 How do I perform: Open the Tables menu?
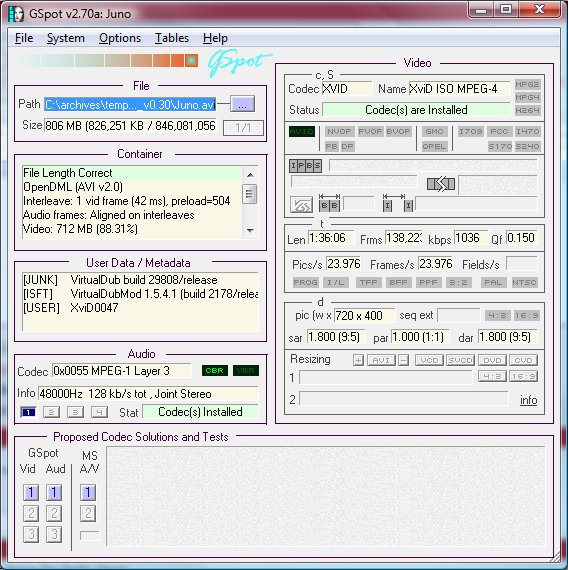(172, 38)
